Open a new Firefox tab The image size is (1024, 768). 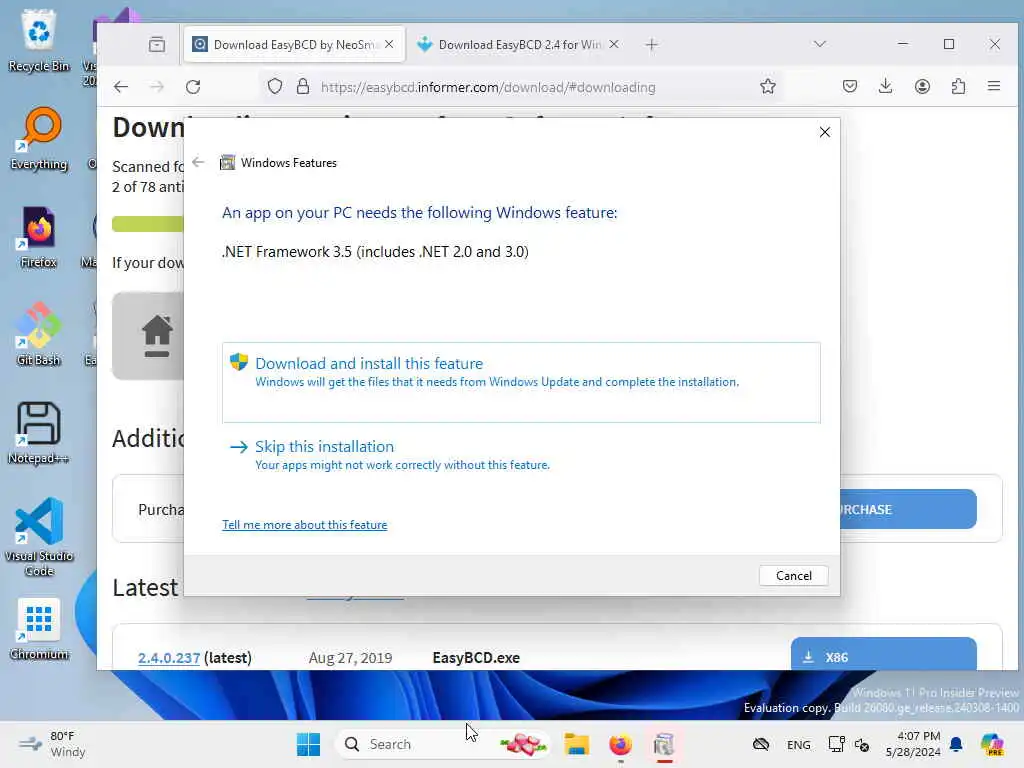[651, 44]
